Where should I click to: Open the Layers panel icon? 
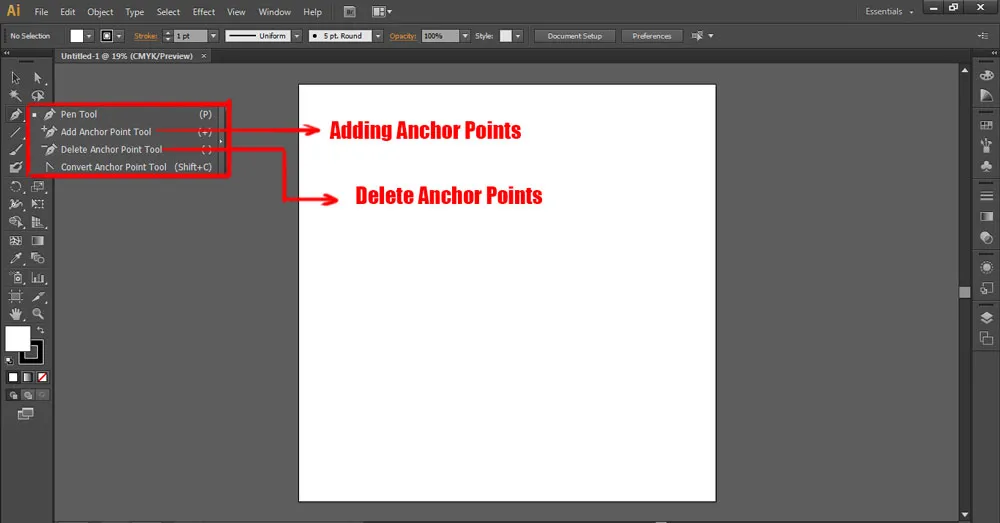[986, 318]
